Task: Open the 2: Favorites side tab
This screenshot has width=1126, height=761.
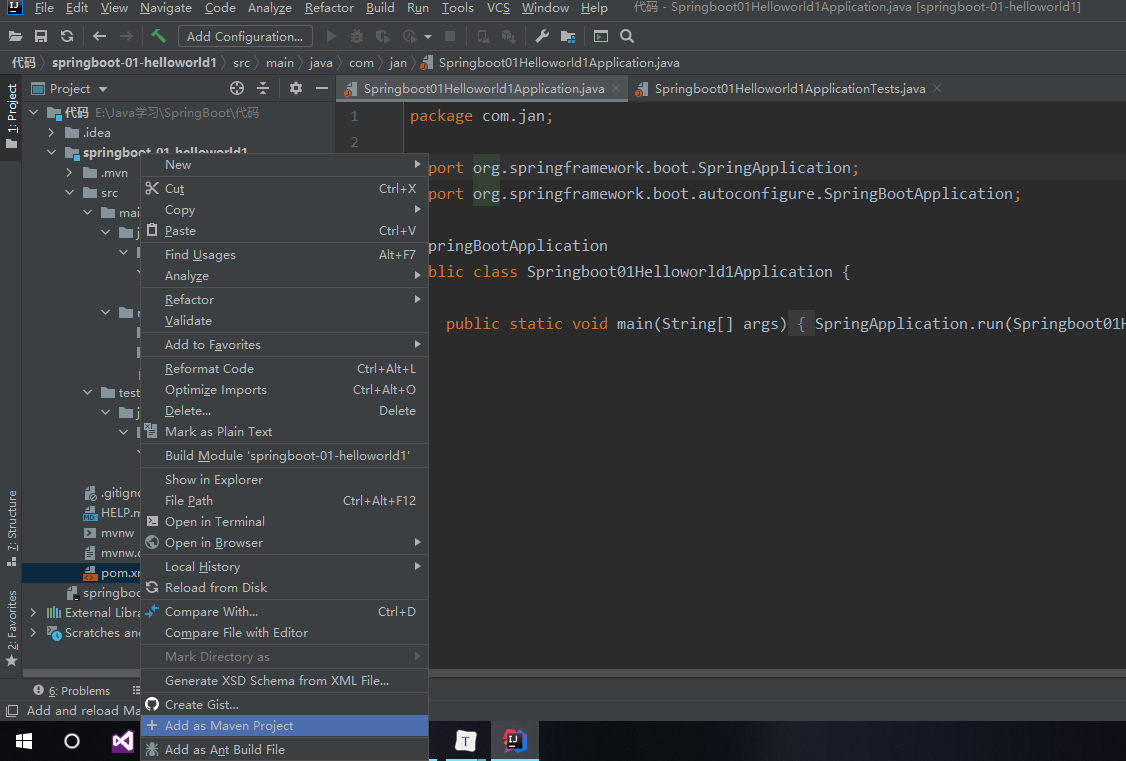Action: click(x=11, y=628)
